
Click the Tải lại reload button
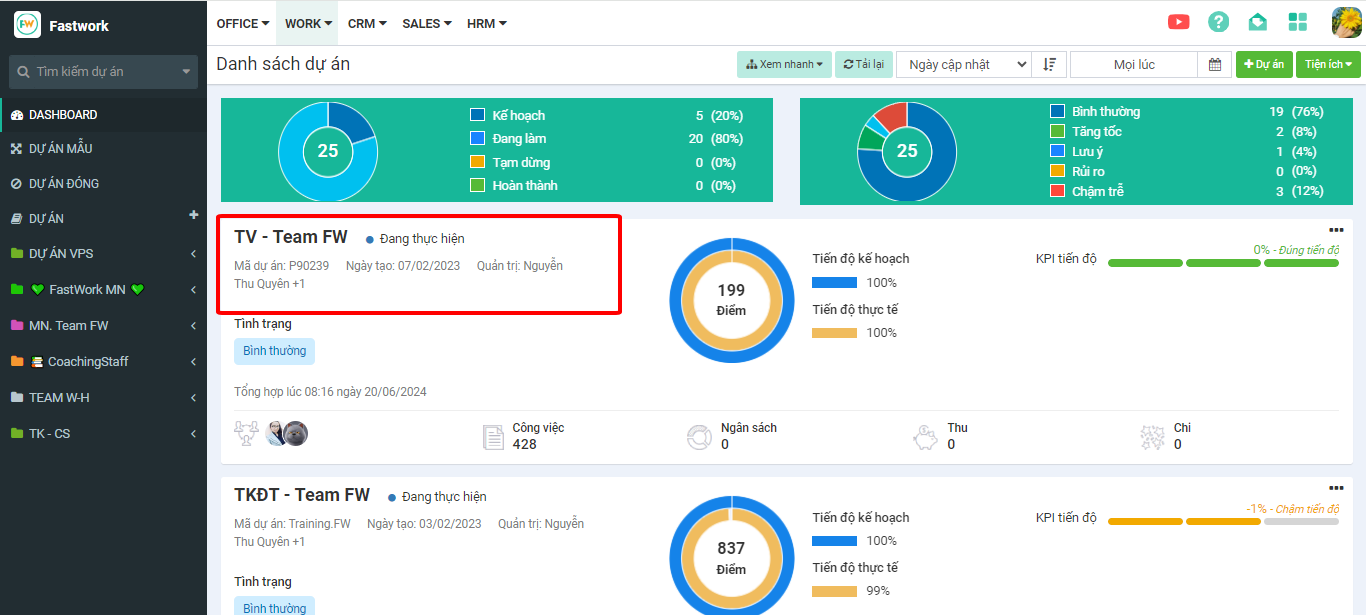click(863, 64)
